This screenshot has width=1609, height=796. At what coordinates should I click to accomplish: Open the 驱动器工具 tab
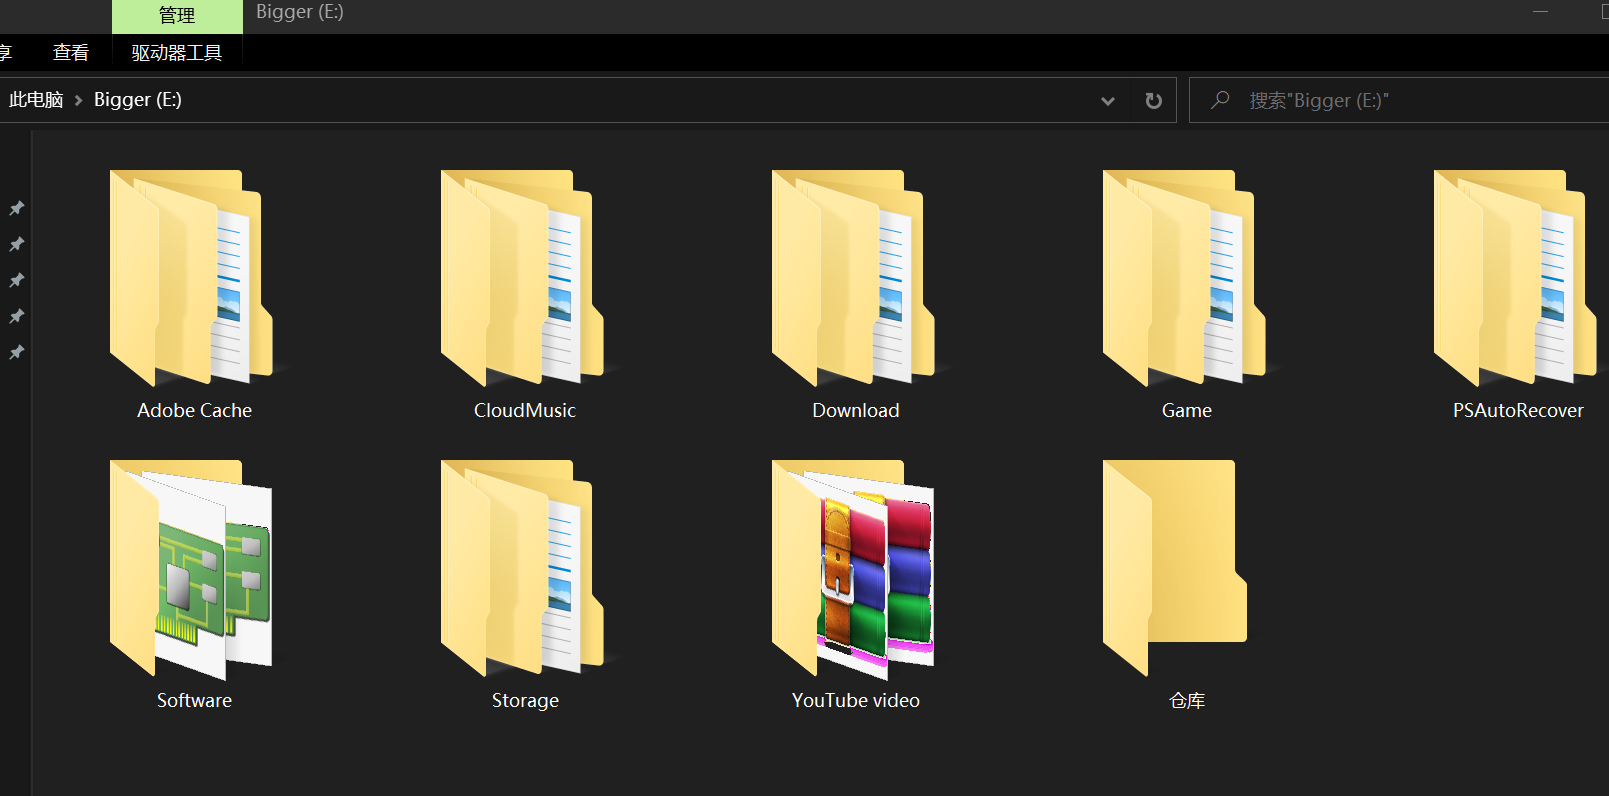coord(177,53)
